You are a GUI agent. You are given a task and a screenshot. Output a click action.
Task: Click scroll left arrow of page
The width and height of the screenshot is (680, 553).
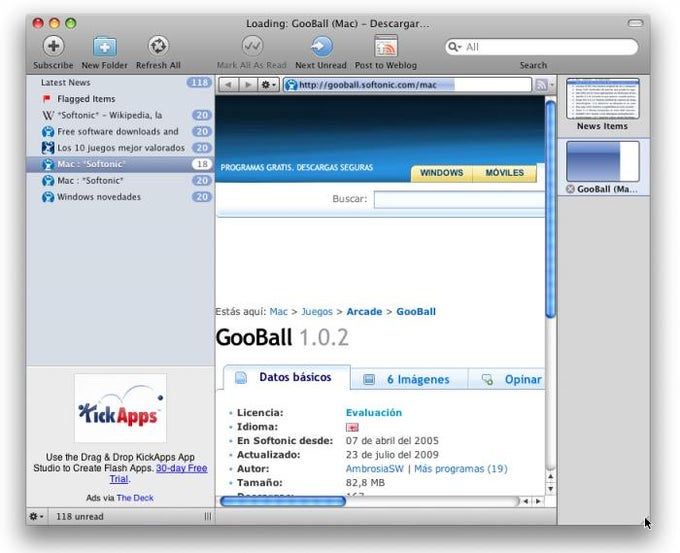[x=526, y=501]
